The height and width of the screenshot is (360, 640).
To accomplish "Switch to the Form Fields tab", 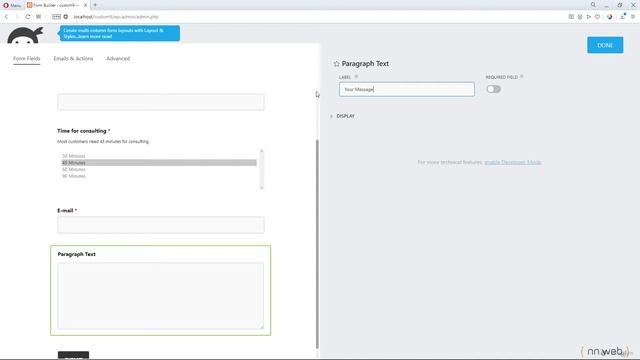I will coord(27,58).
